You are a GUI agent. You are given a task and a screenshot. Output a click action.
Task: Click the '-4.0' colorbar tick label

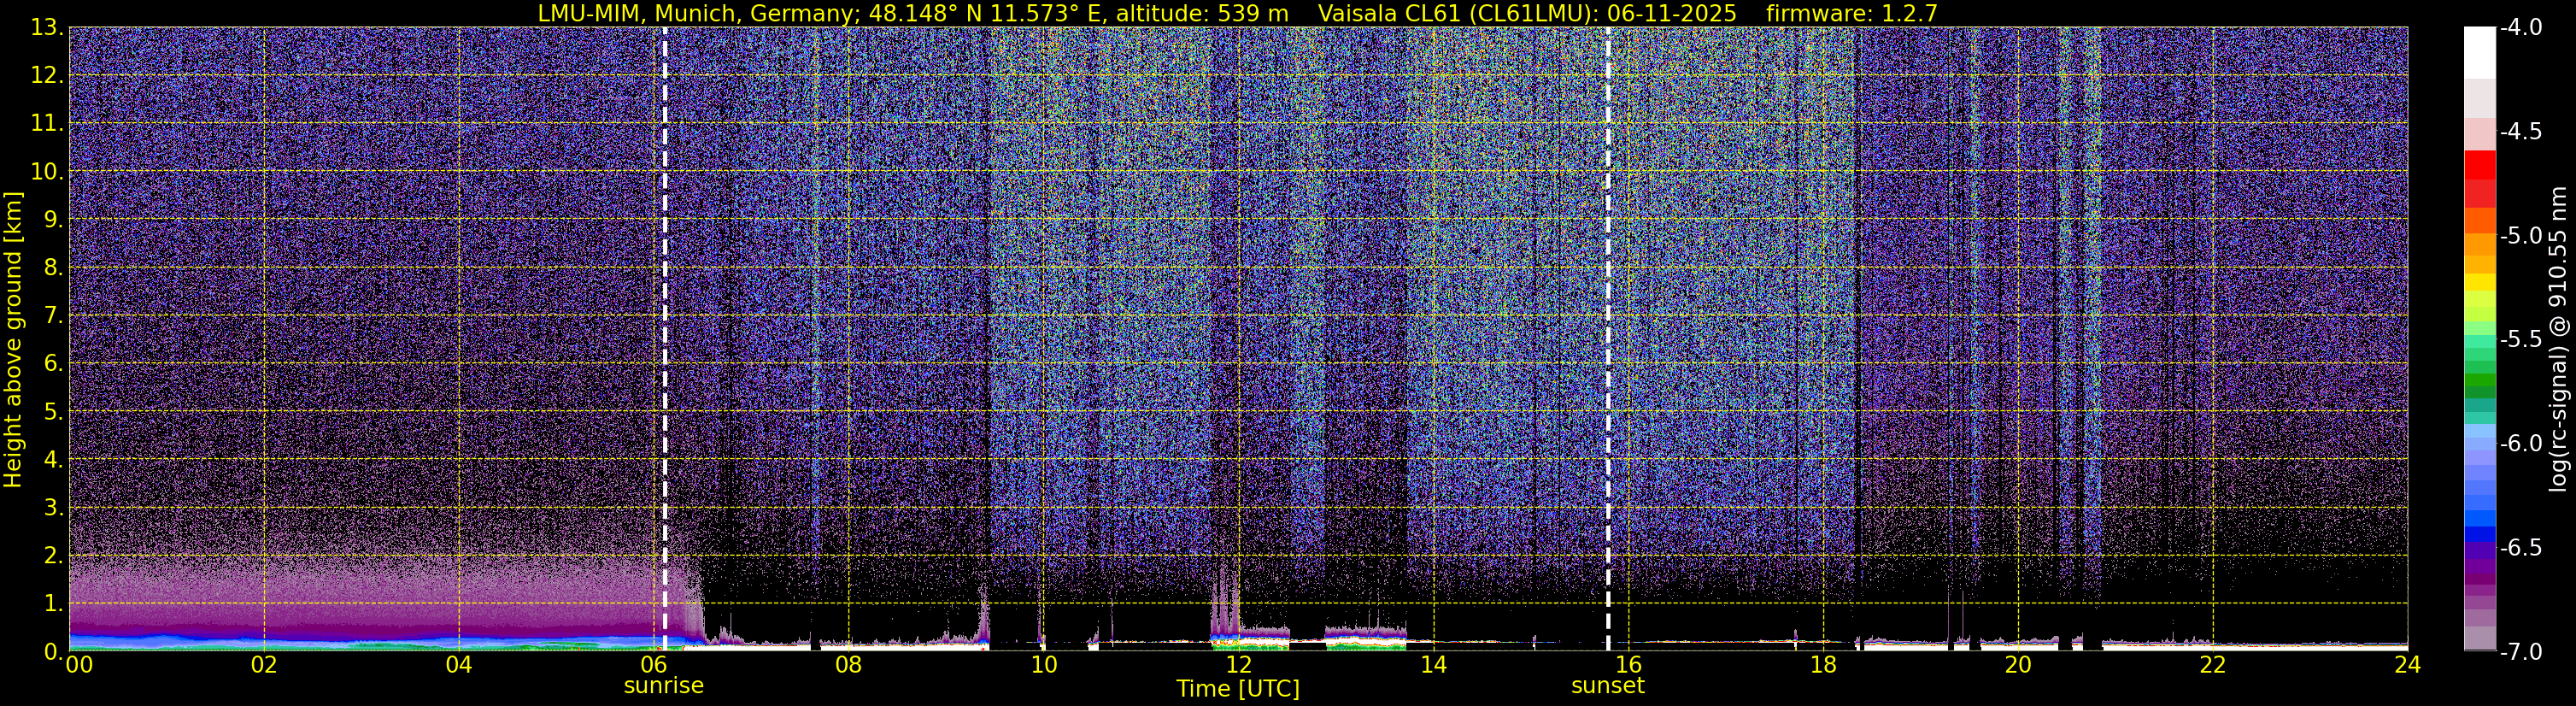coord(2520,27)
